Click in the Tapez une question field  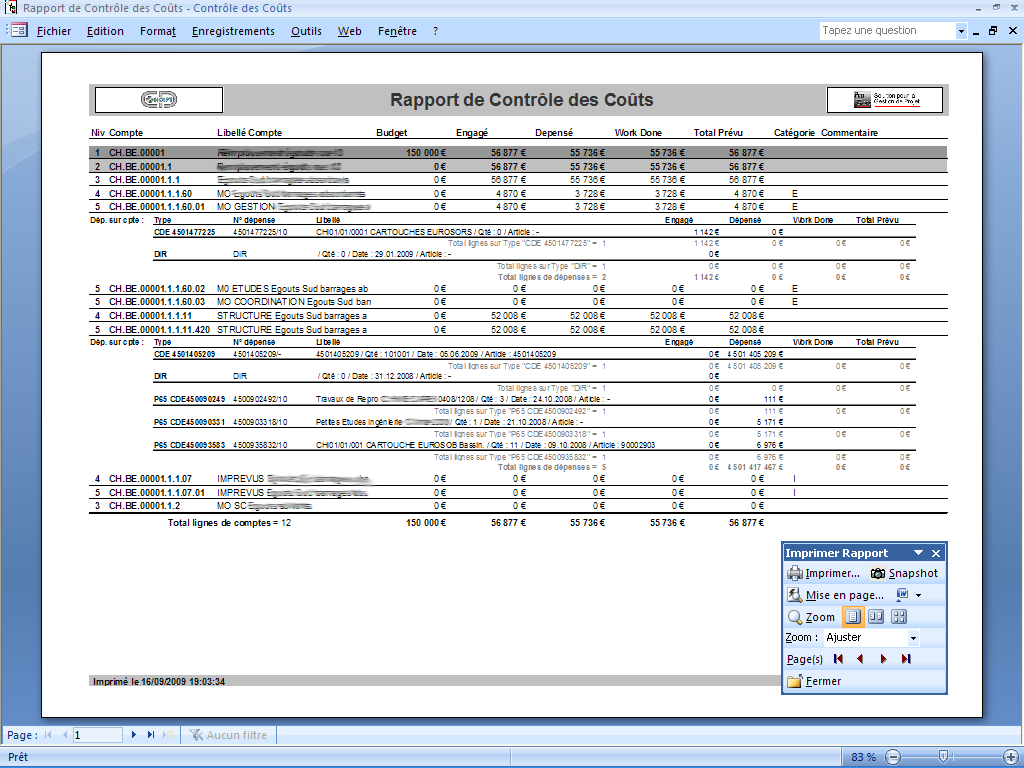pos(887,31)
